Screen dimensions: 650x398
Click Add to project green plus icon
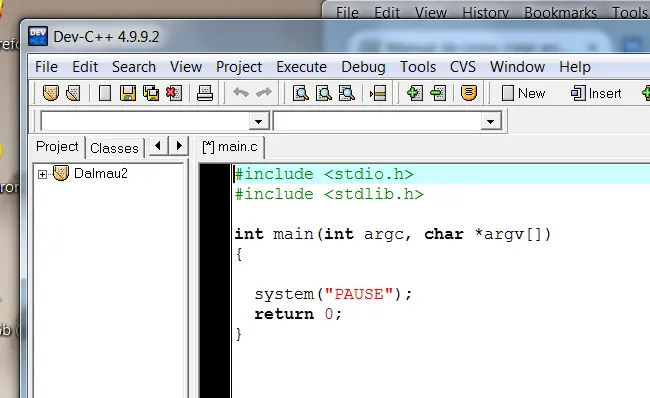pyautogui.click(x=415, y=93)
